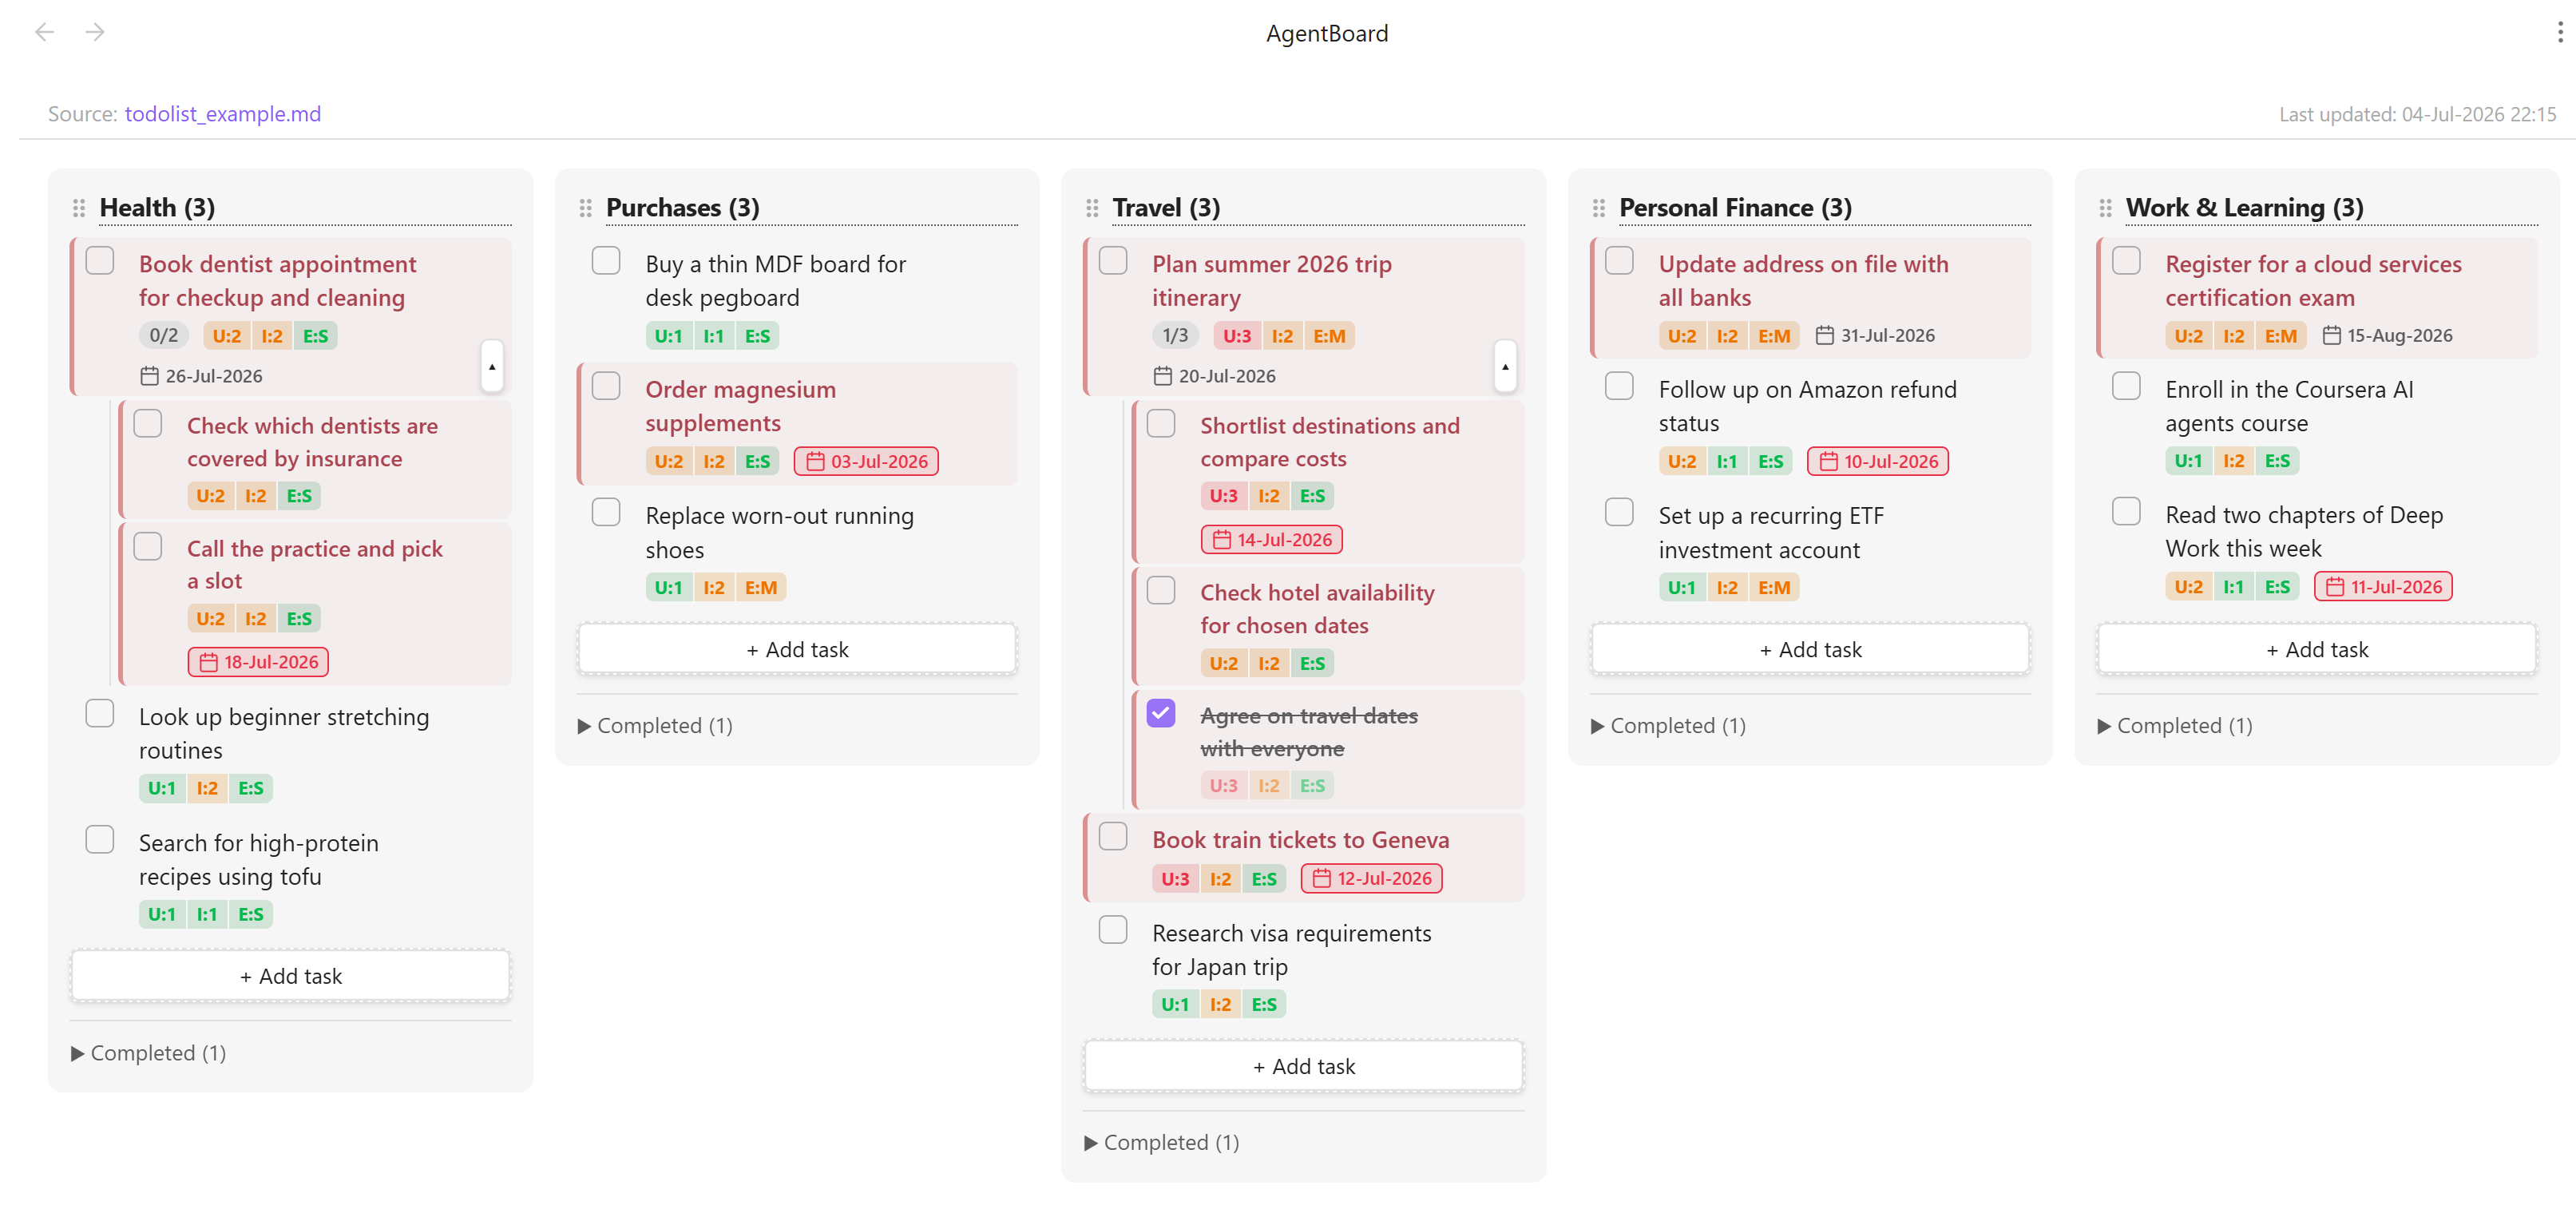Screen dimensions: 2576x1205
Task: Expand Completed (1) in Work & Learning column
Action: (x=2175, y=726)
